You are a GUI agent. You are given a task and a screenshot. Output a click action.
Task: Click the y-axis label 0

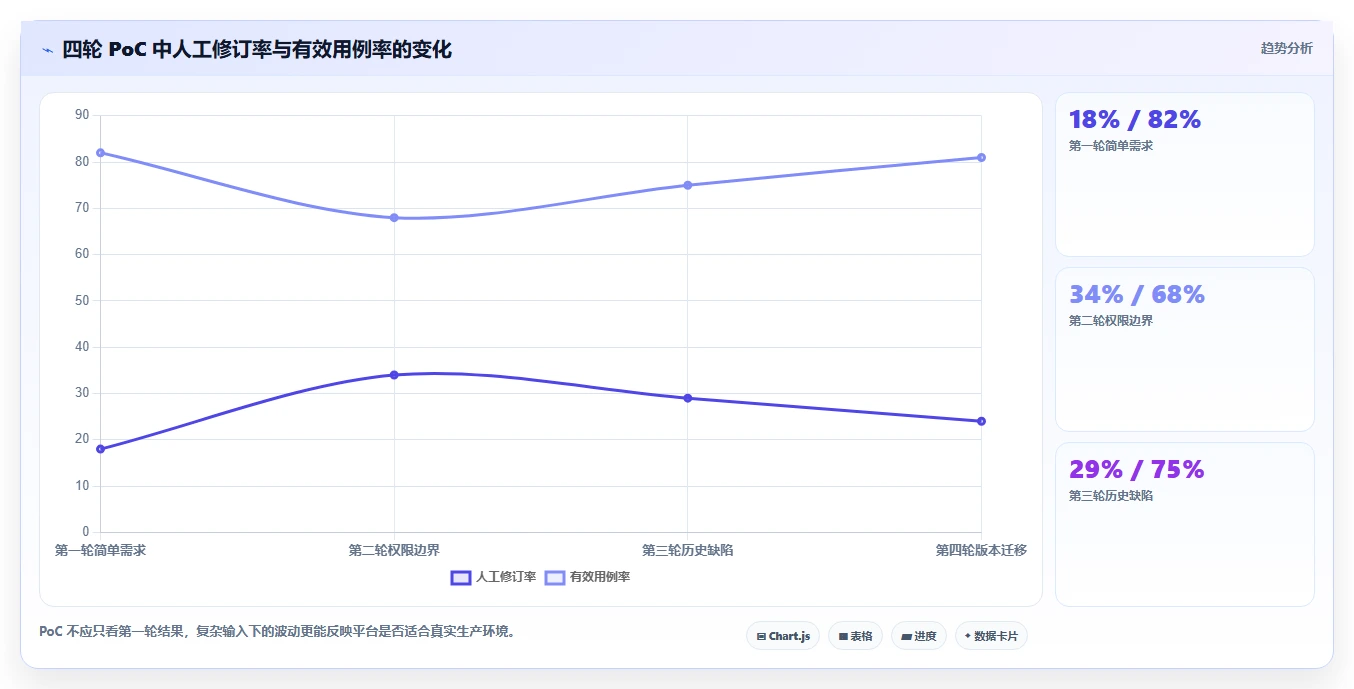click(x=86, y=531)
